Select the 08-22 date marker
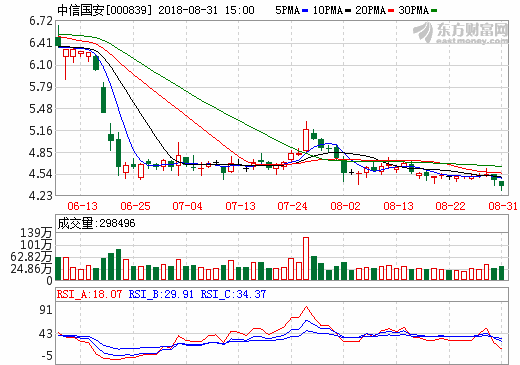 [450, 206]
